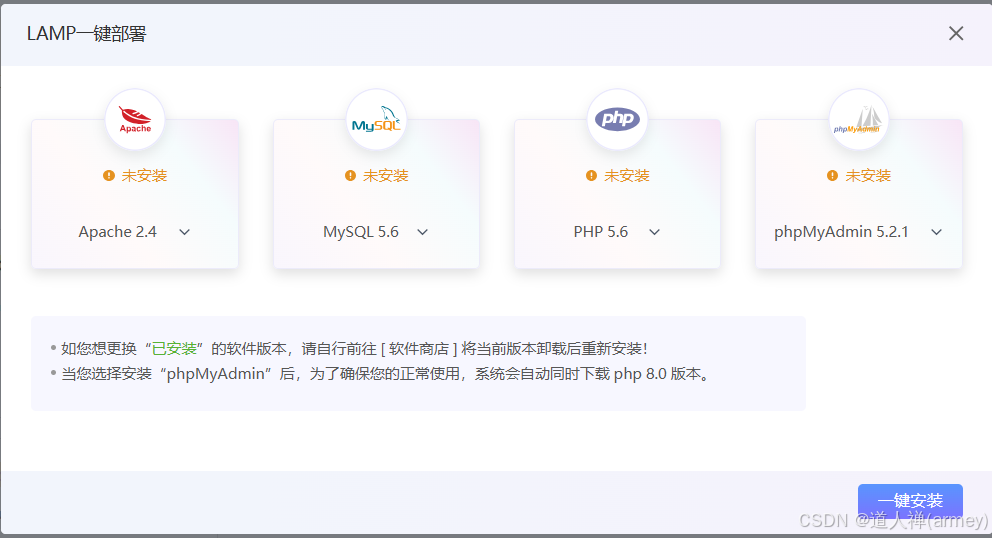Click the warning icon beside PHP 未安装
This screenshot has width=992, height=538.
click(x=592, y=175)
